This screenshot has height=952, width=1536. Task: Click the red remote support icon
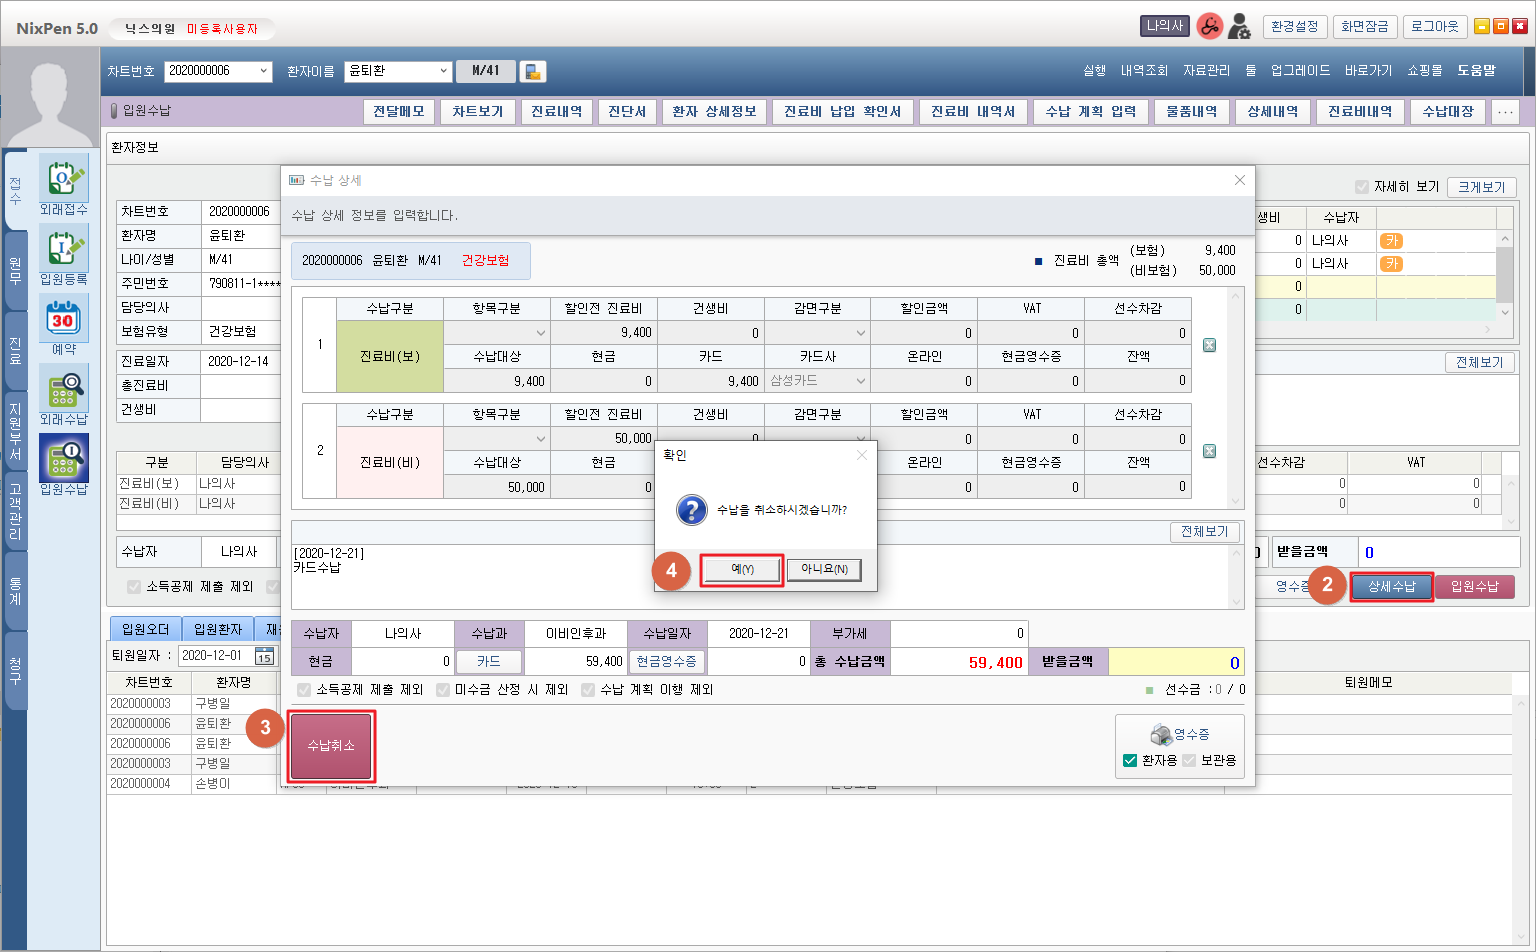pyautogui.click(x=1209, y=27)
